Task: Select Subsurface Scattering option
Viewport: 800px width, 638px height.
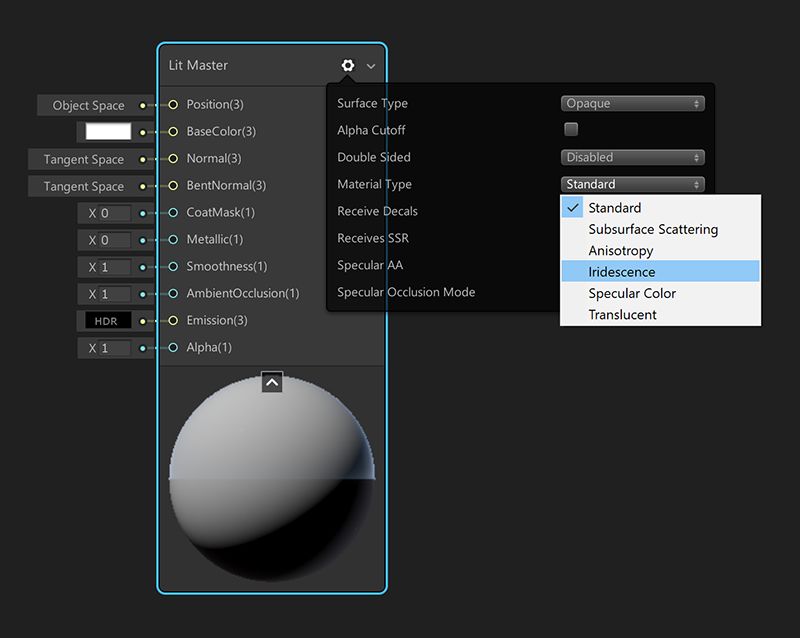Action: click(660, 229)
